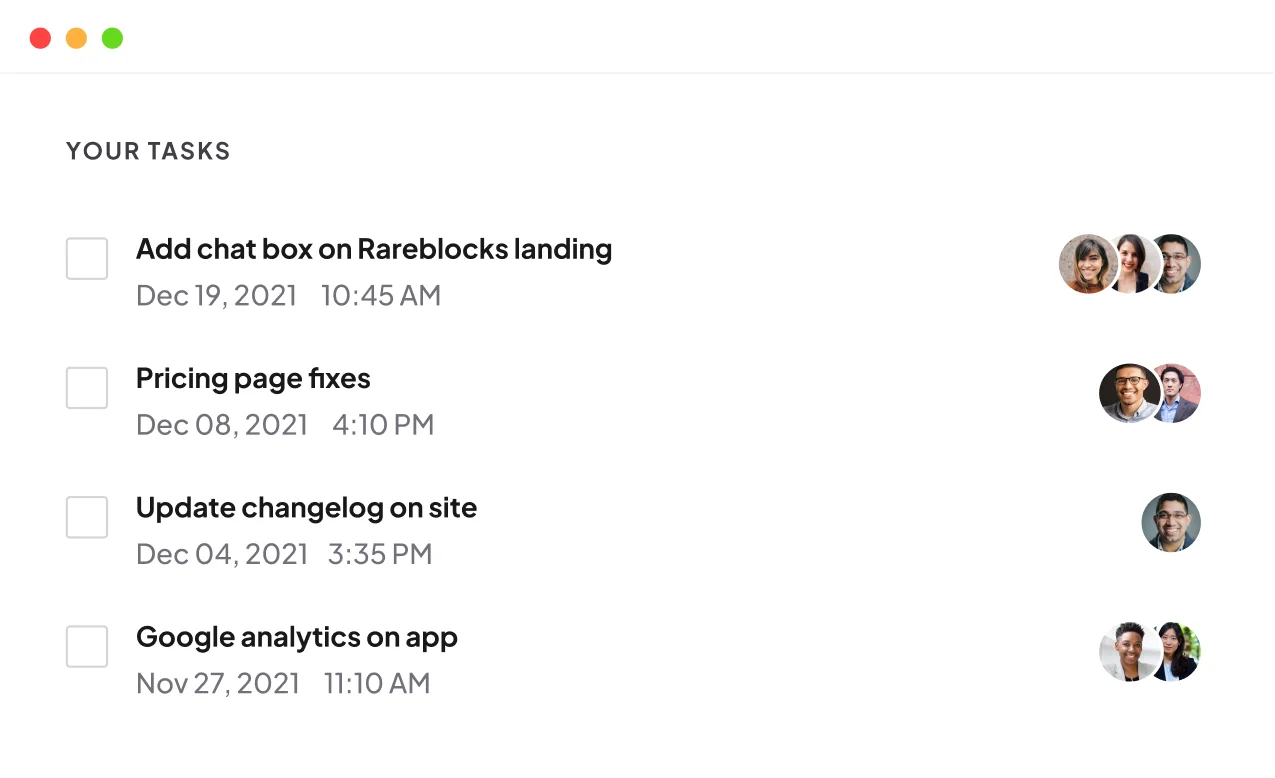
Task: Click the left avatar on Google analytics task
Action: pos(1125,652)
